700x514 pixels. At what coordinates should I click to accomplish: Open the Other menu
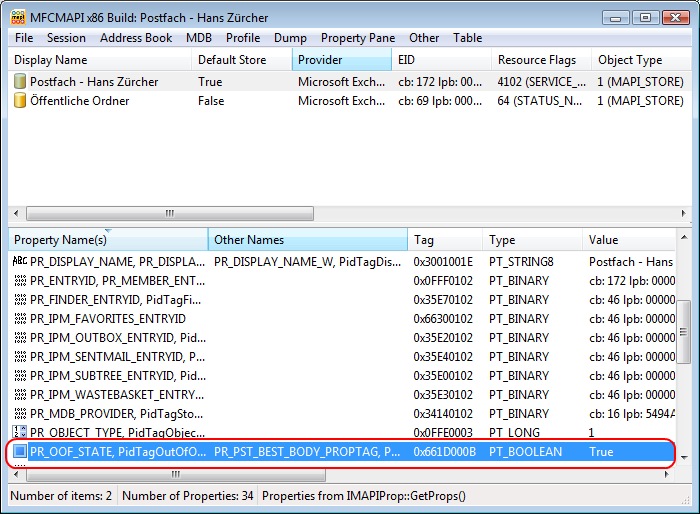click(424, 38)
